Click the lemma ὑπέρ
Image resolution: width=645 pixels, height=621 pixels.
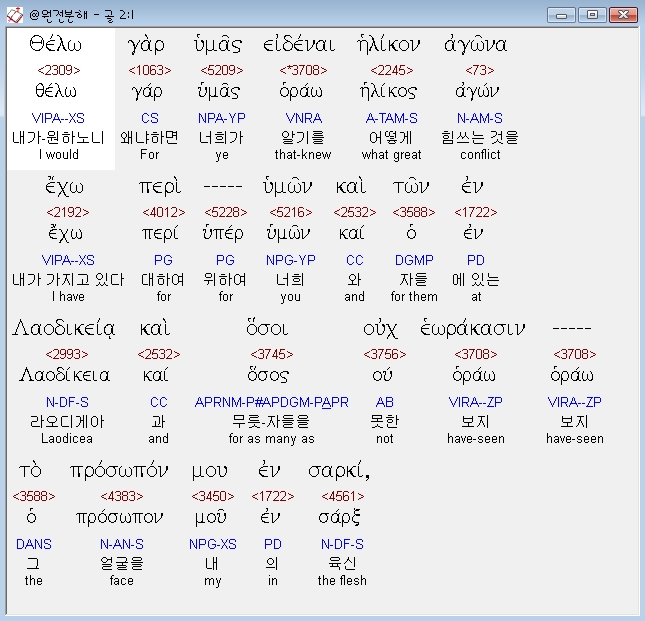[223, 234]
